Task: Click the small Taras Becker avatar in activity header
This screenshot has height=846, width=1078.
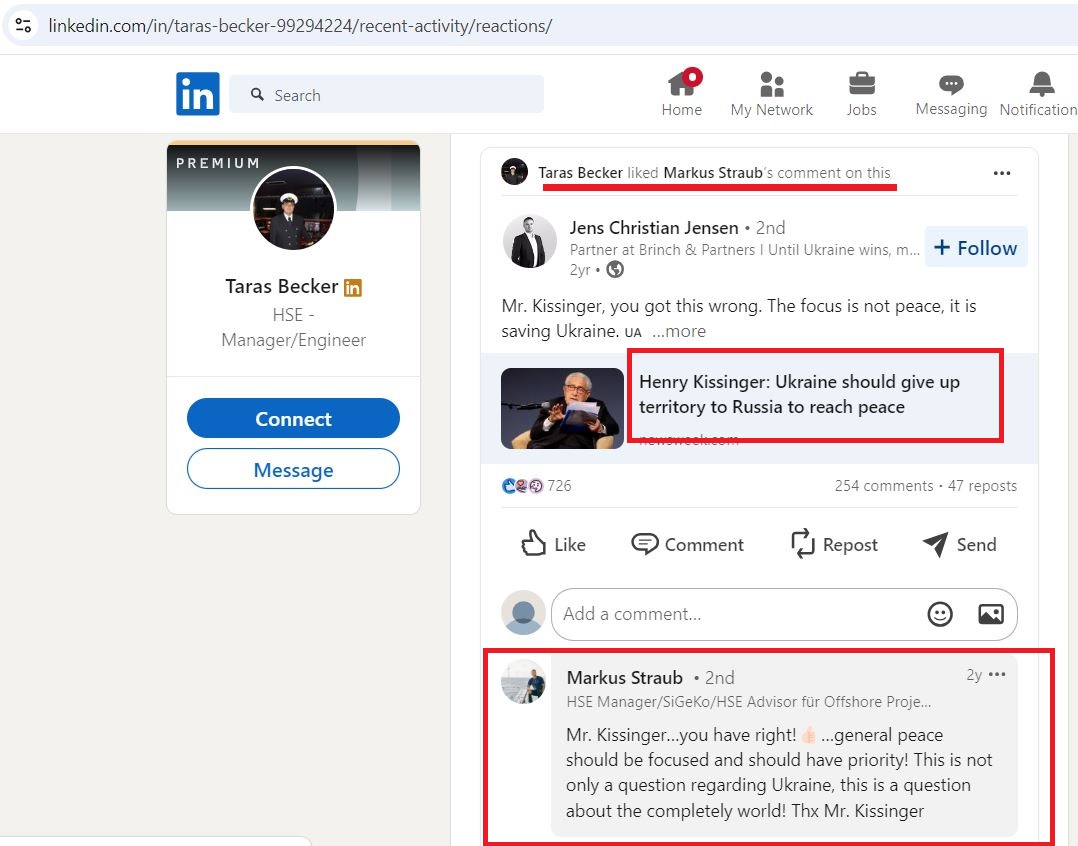Action: [x=514, y=172]
